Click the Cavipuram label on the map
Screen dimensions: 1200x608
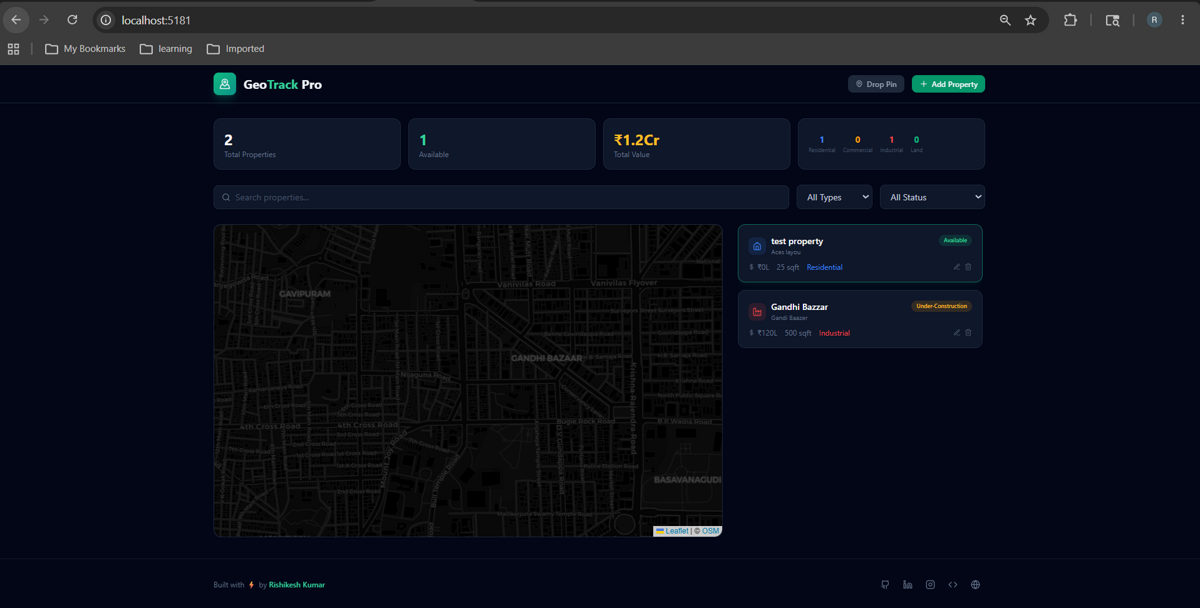(x=304, y=295)
